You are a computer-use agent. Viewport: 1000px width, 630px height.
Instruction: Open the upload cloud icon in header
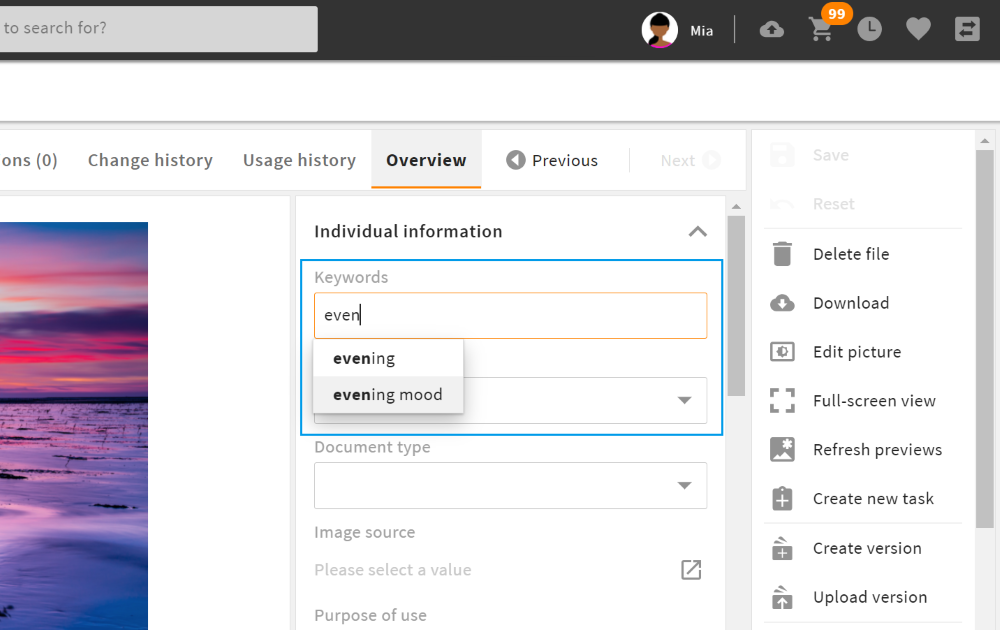[771, 30]
